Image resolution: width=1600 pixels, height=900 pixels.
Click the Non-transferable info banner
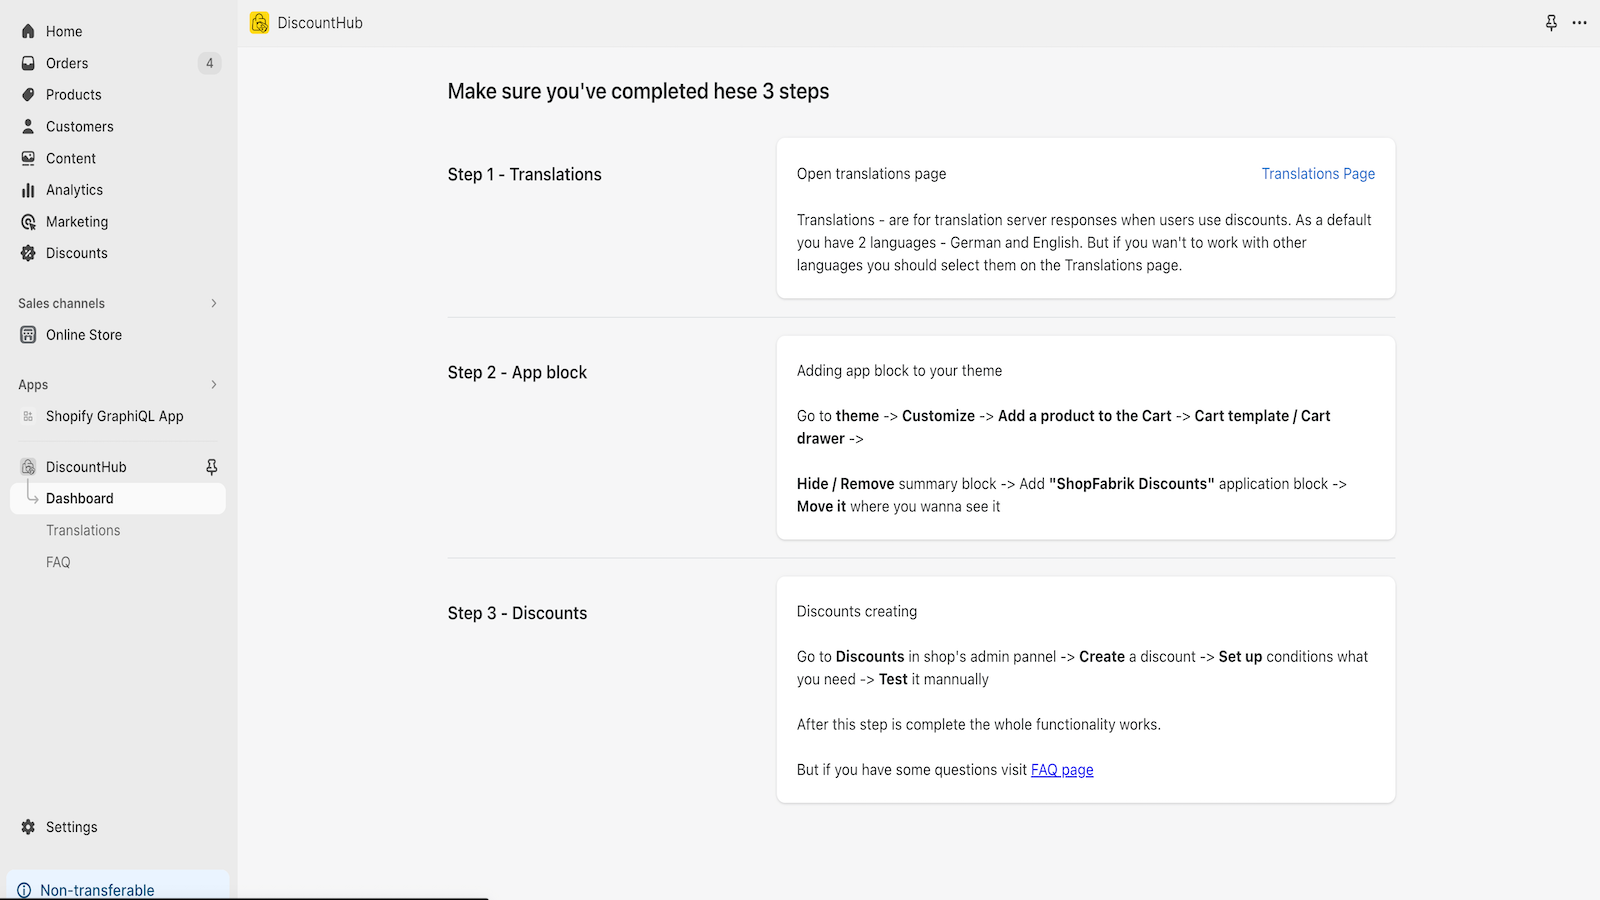click(97, 890)
